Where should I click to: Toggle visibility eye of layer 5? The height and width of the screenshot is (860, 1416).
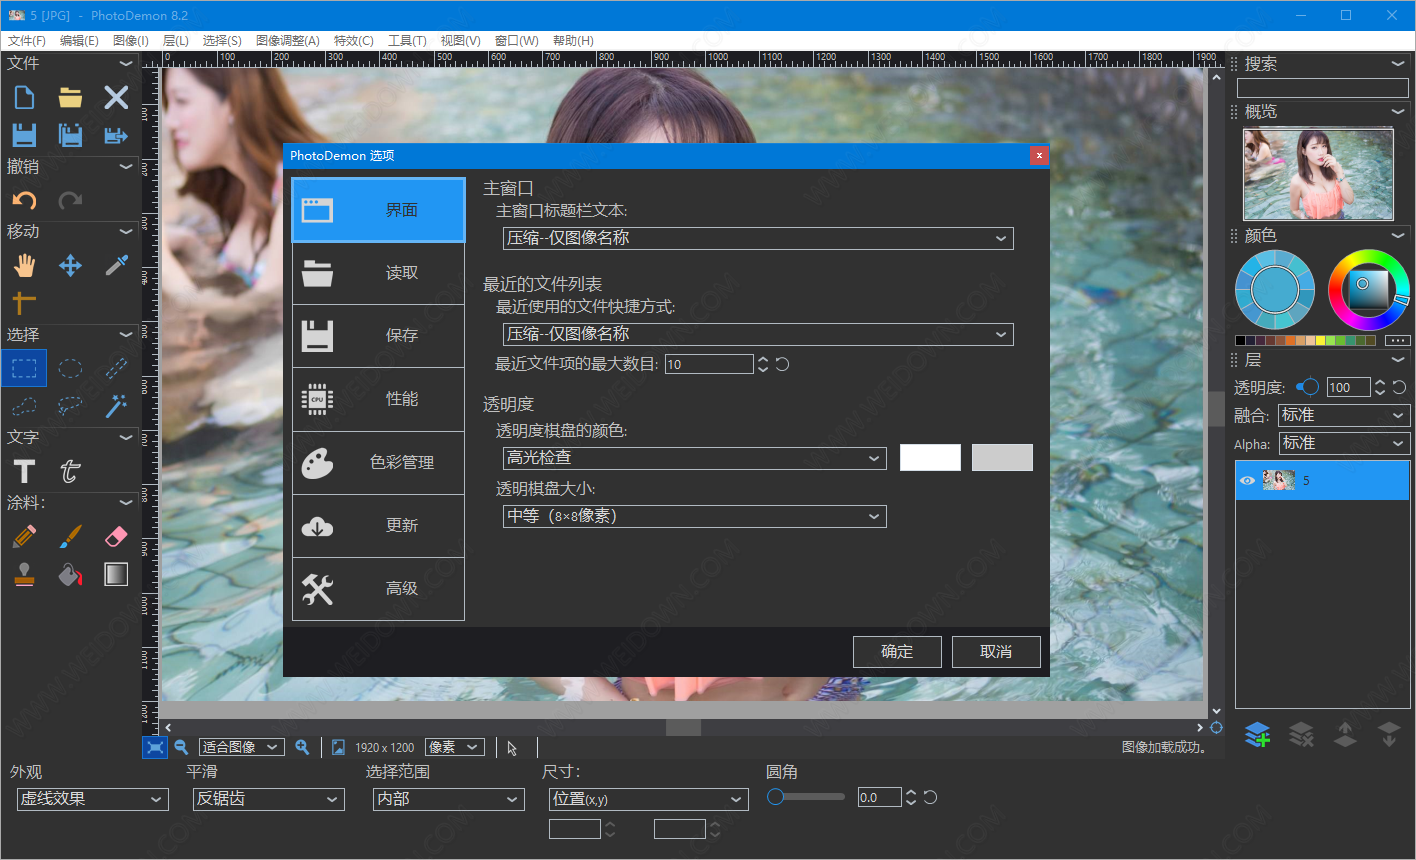coord(1247,481)
